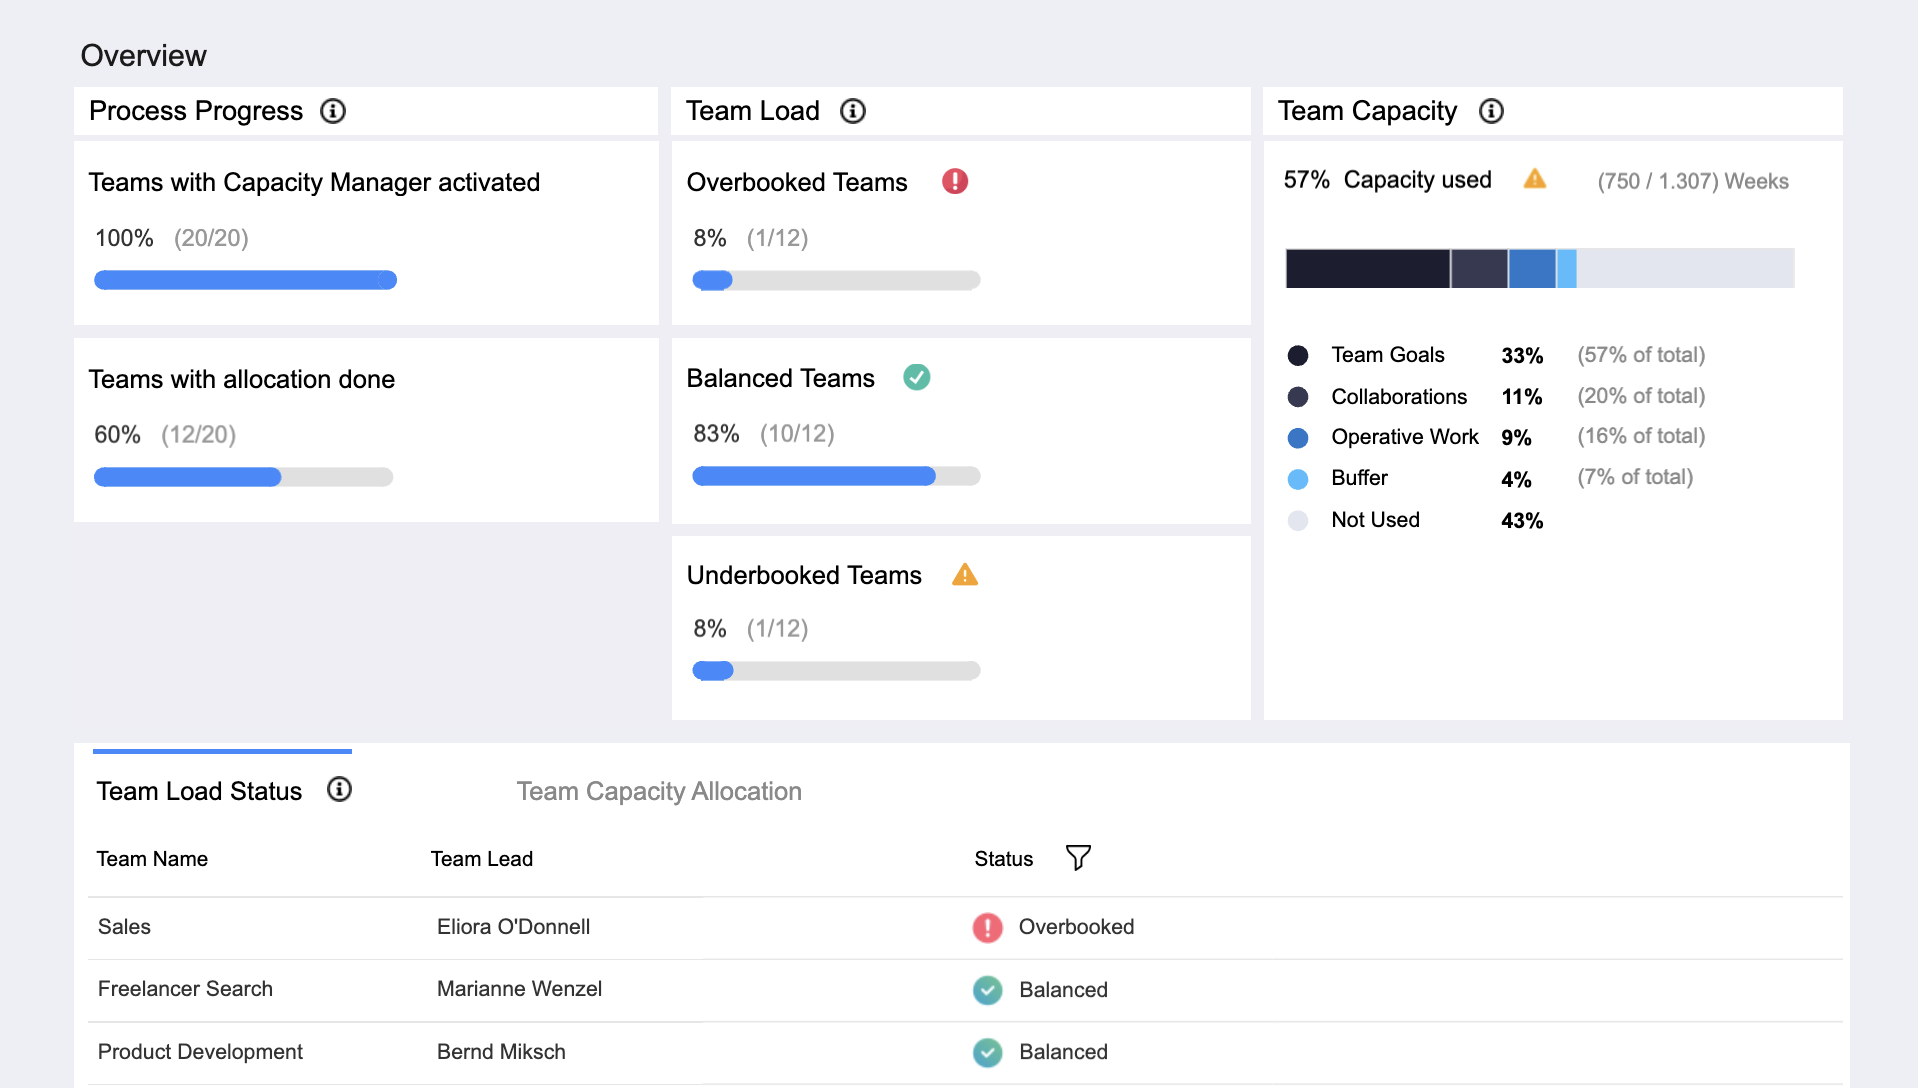Select the Sales team row
The image size is (1918, 1088).
[965, 928]
